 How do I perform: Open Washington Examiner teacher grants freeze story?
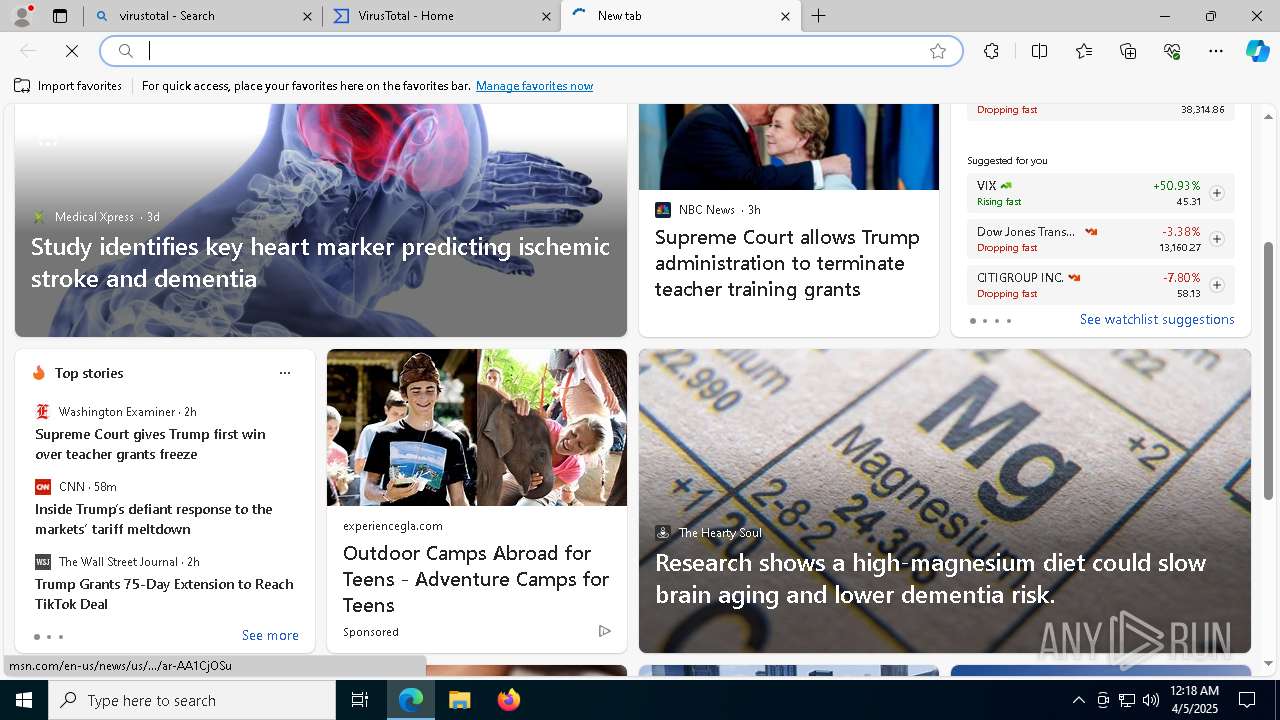(150, 444)
